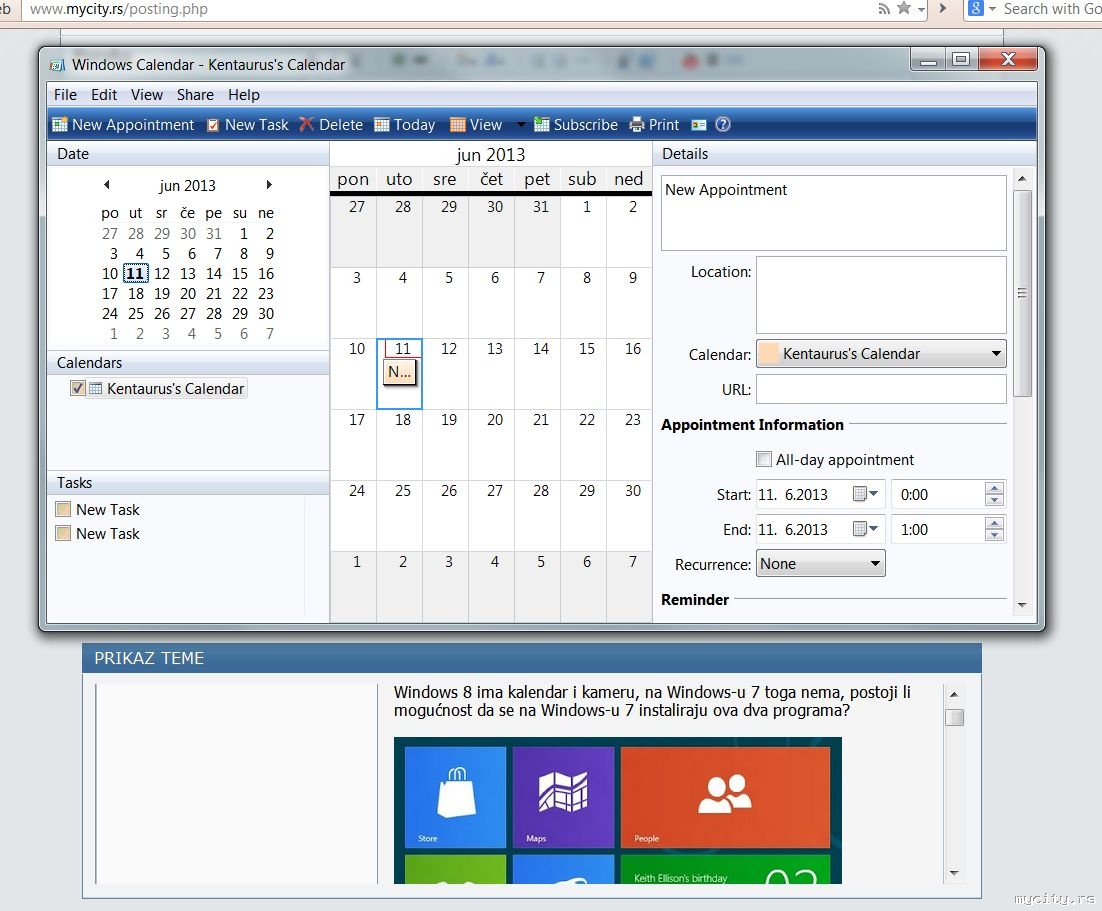Click the Subscribe calendar icon
The width and height of the screenshot is (1102, 911).
541,124
